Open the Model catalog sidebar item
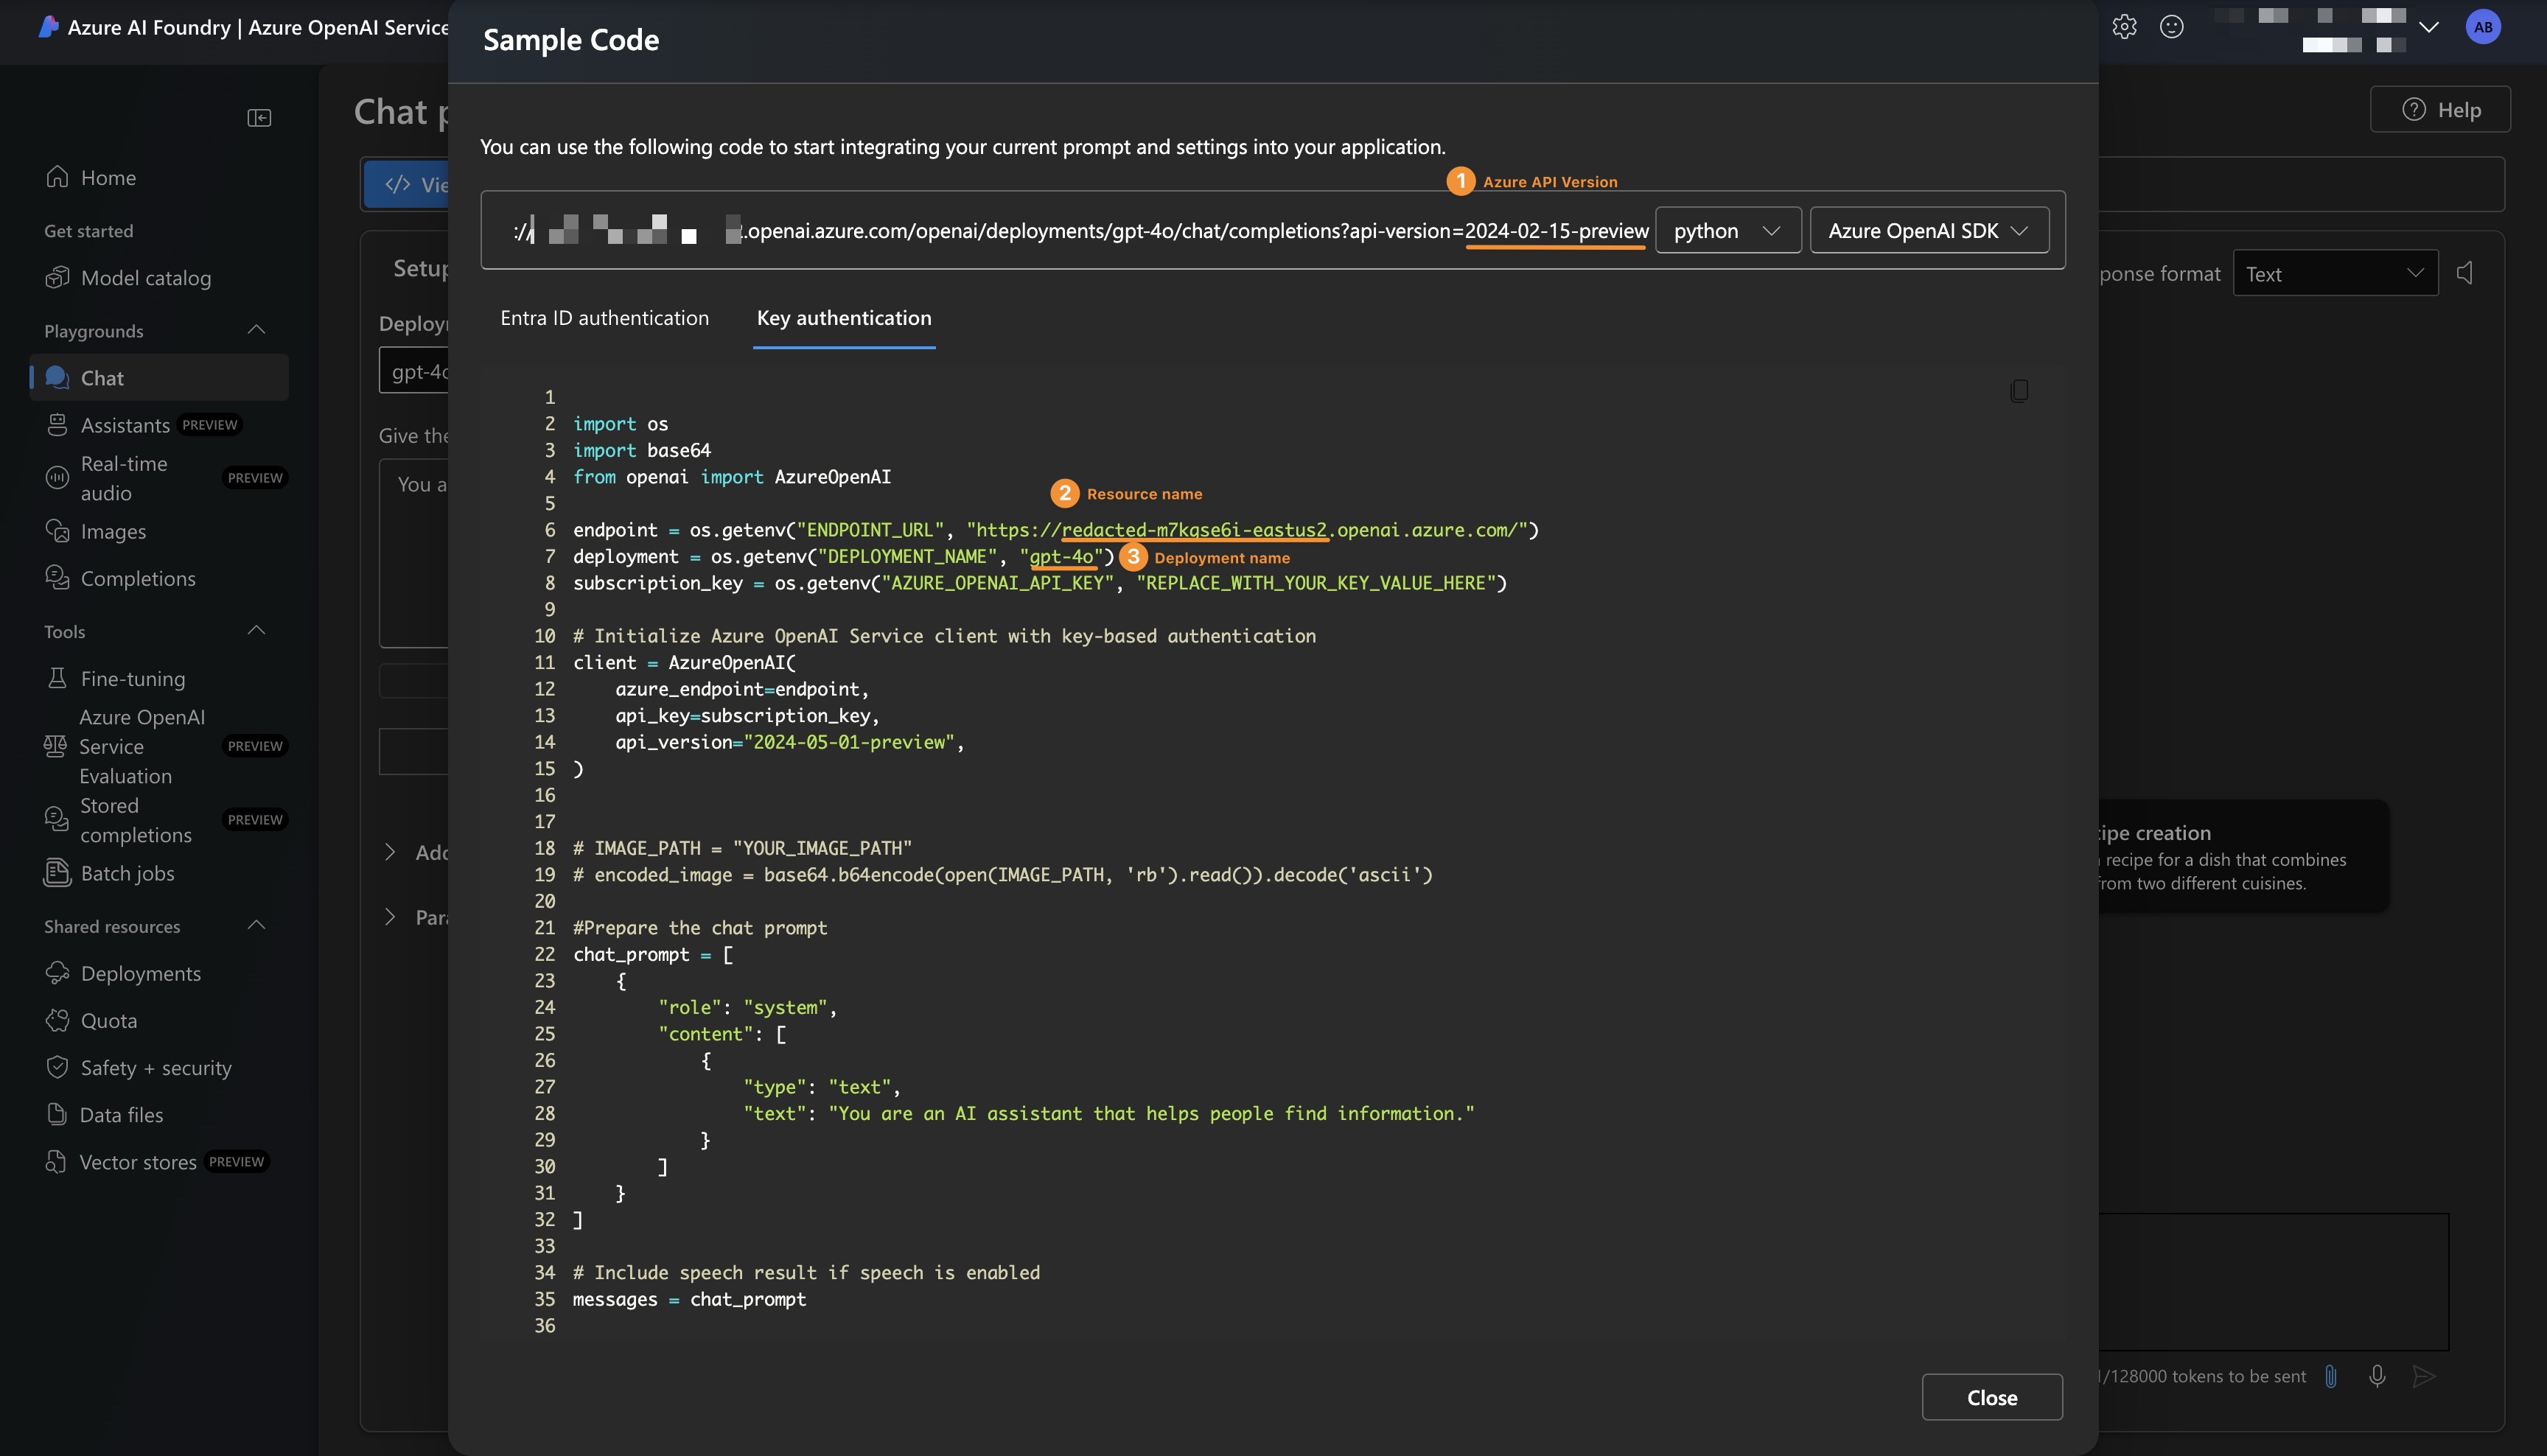 (145, 278)
